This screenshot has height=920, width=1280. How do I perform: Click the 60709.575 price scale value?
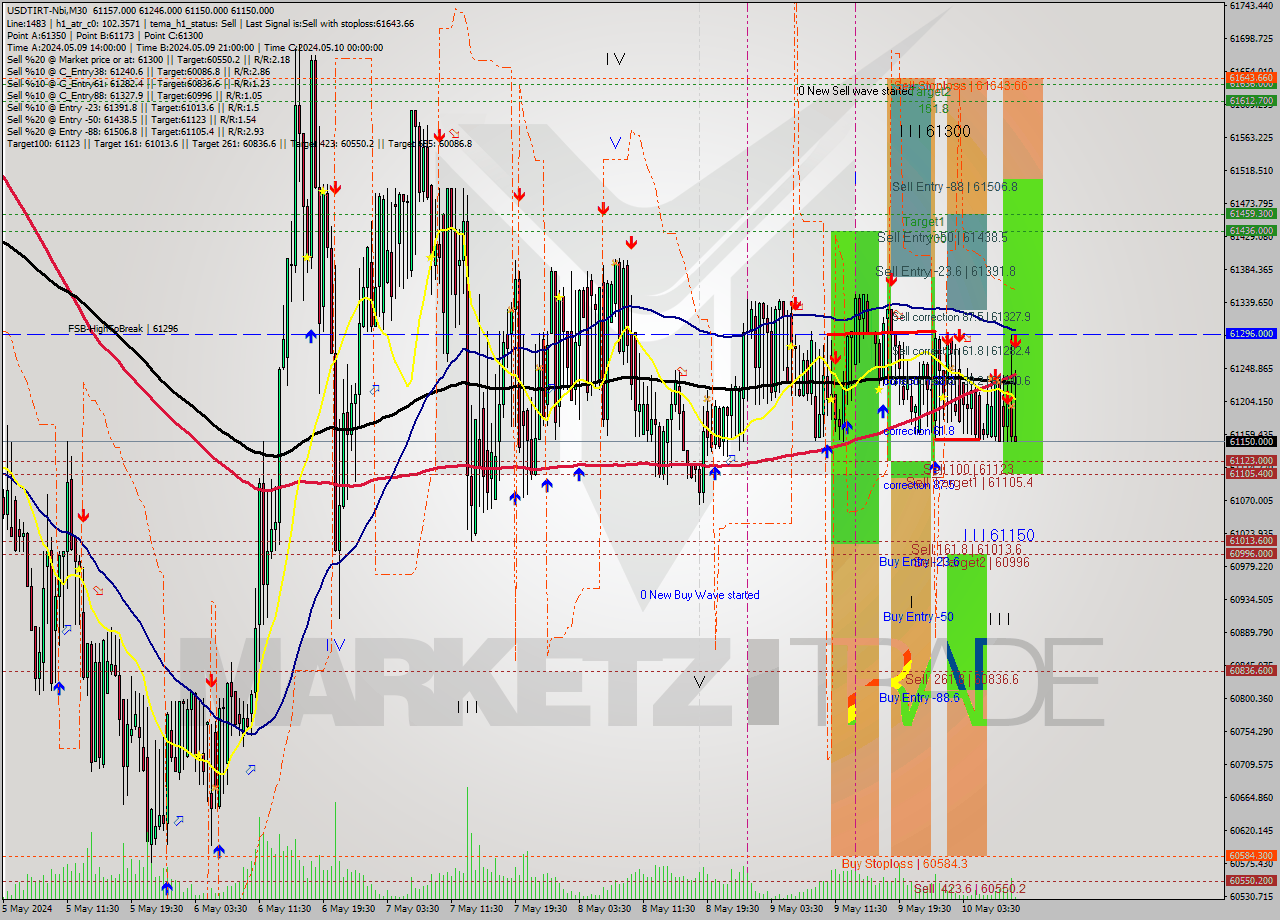pos(1251,764)
